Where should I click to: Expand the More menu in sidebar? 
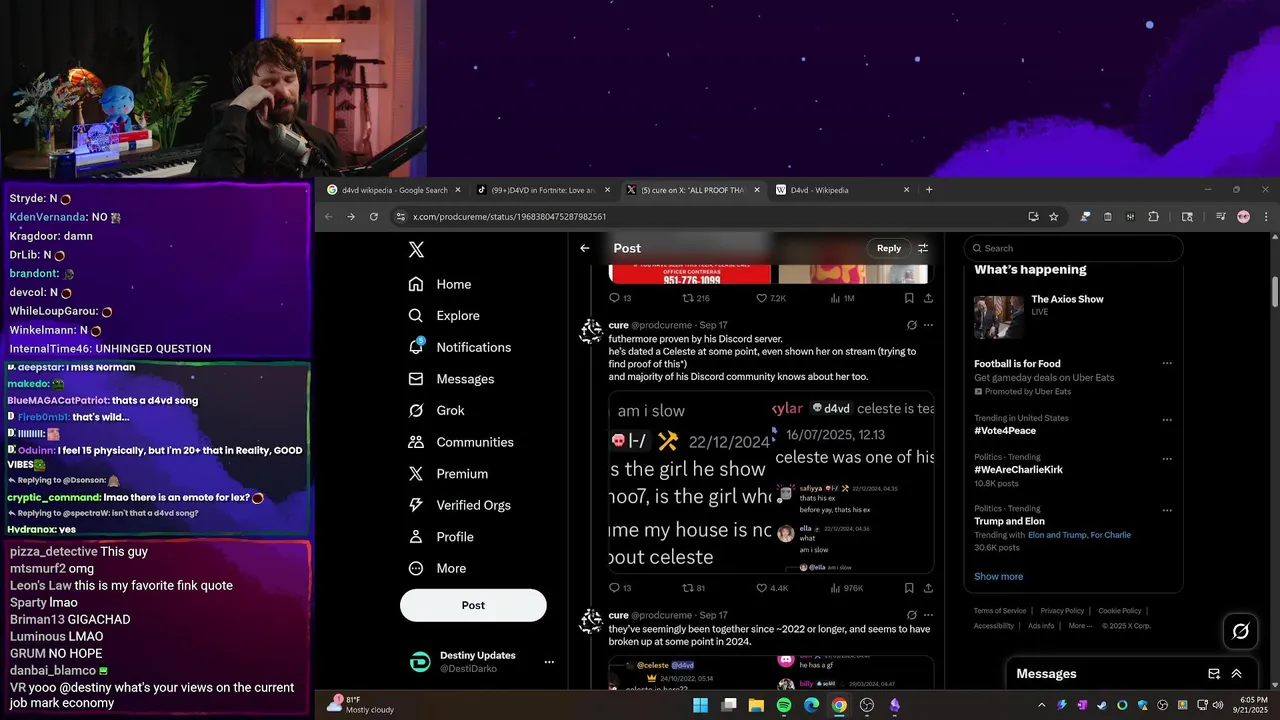pos(437,568)
